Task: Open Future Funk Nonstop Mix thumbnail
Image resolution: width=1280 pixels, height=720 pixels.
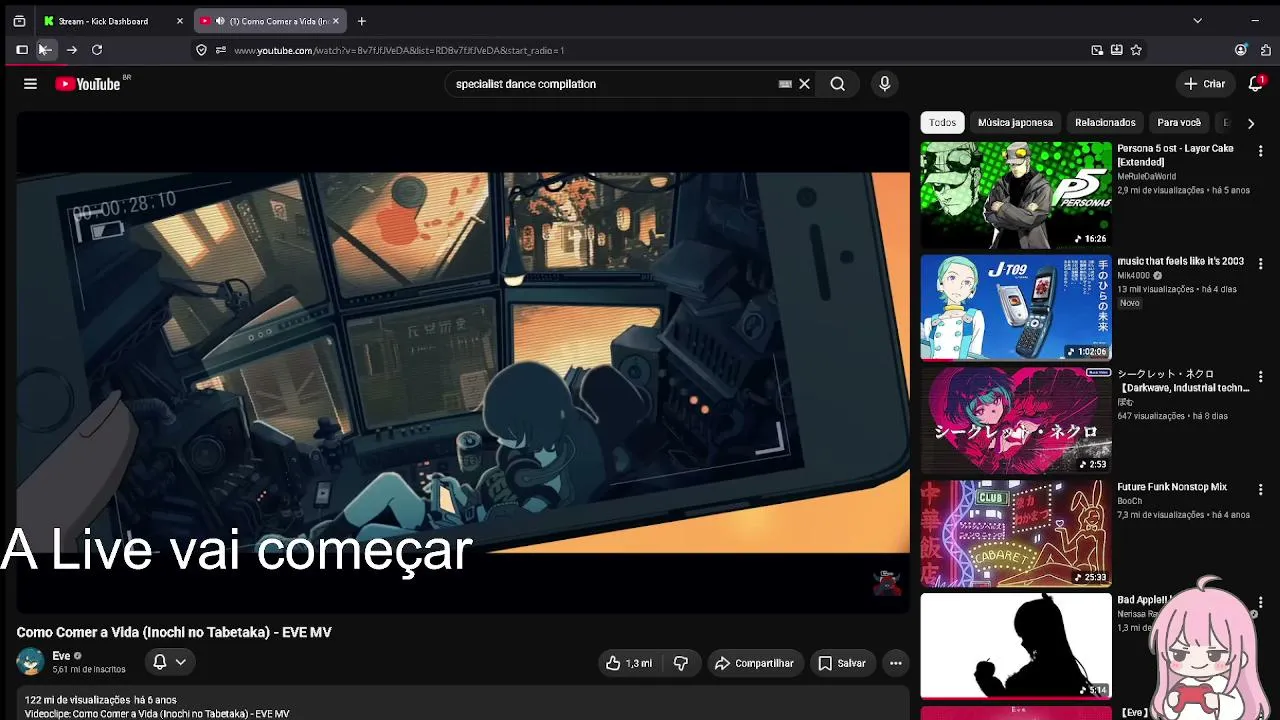Action: (1016, 534)
